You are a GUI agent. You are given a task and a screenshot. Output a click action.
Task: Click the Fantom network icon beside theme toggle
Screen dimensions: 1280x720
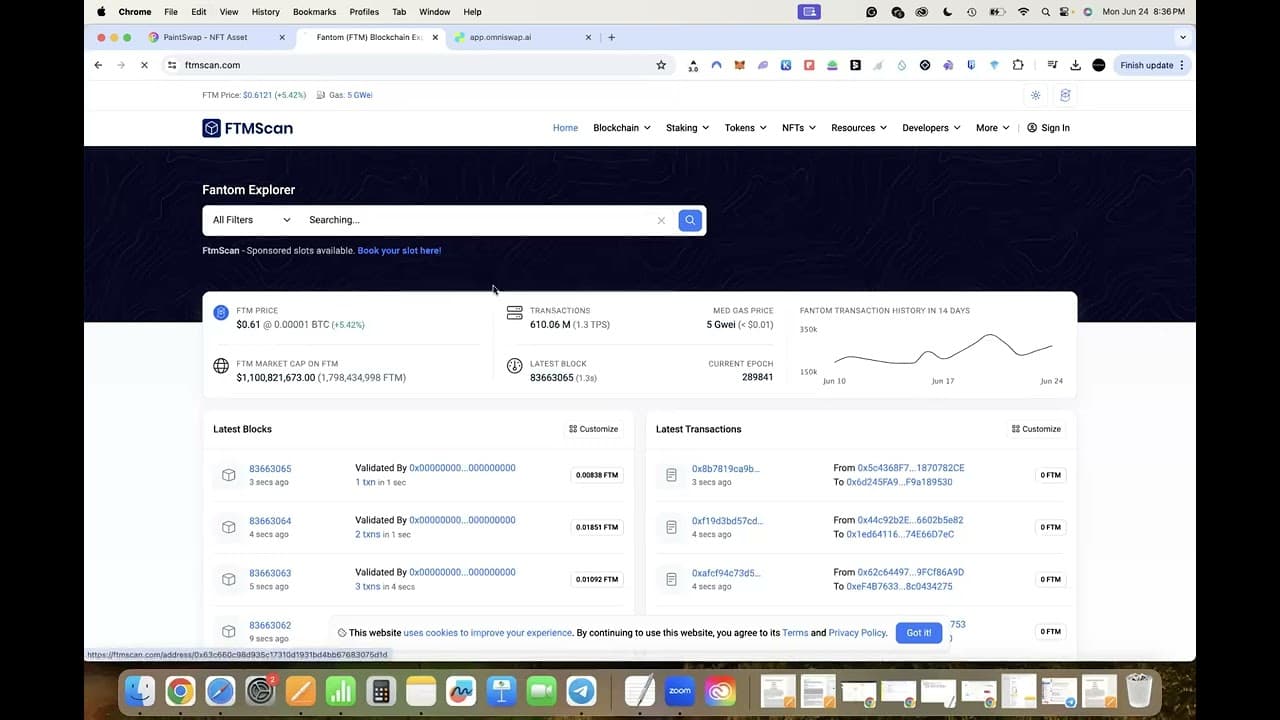coord(1065,95)
